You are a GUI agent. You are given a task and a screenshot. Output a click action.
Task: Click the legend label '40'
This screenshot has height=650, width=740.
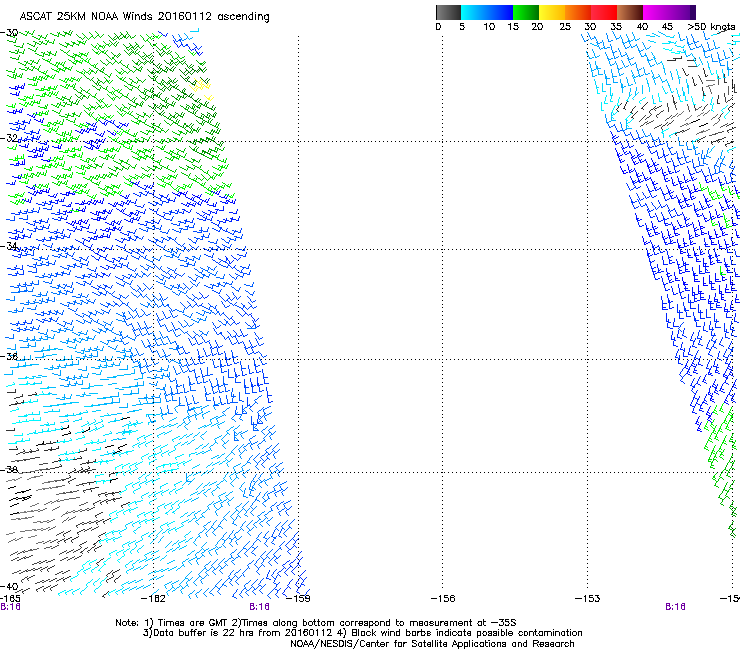(642, 27)
